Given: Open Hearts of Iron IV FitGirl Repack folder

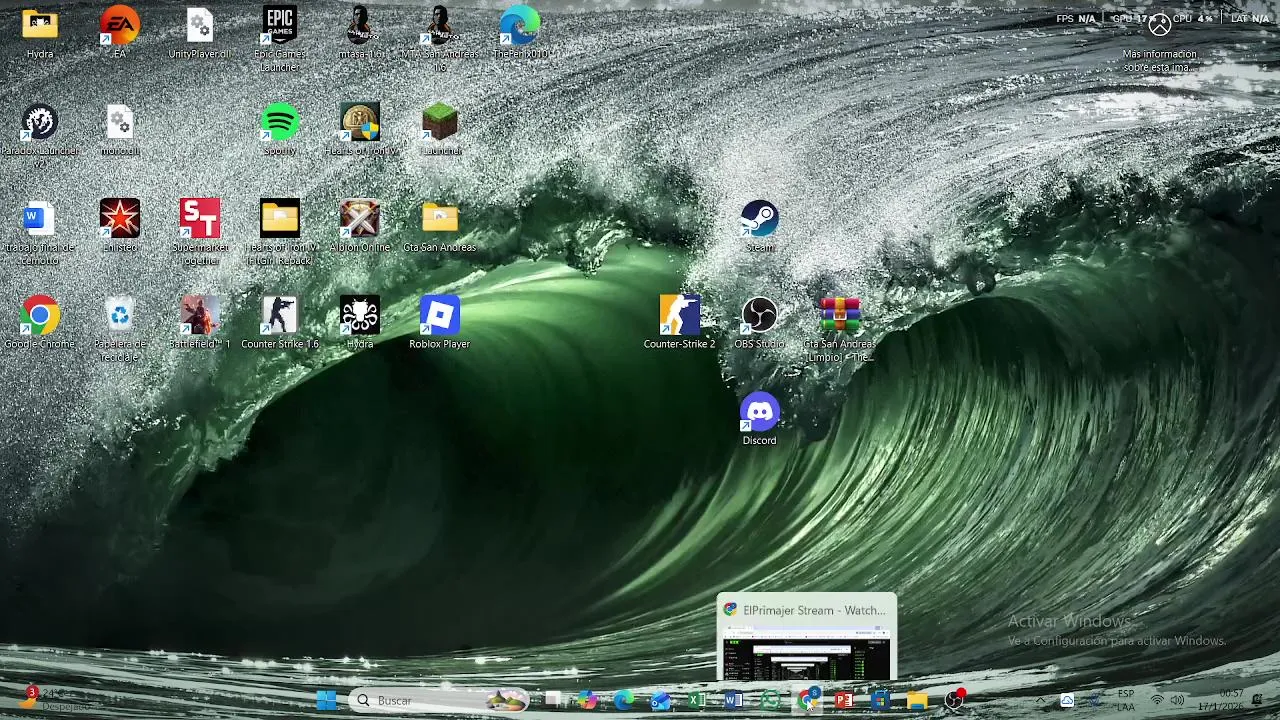Looking at the screenshot, I should click(280, 233).
